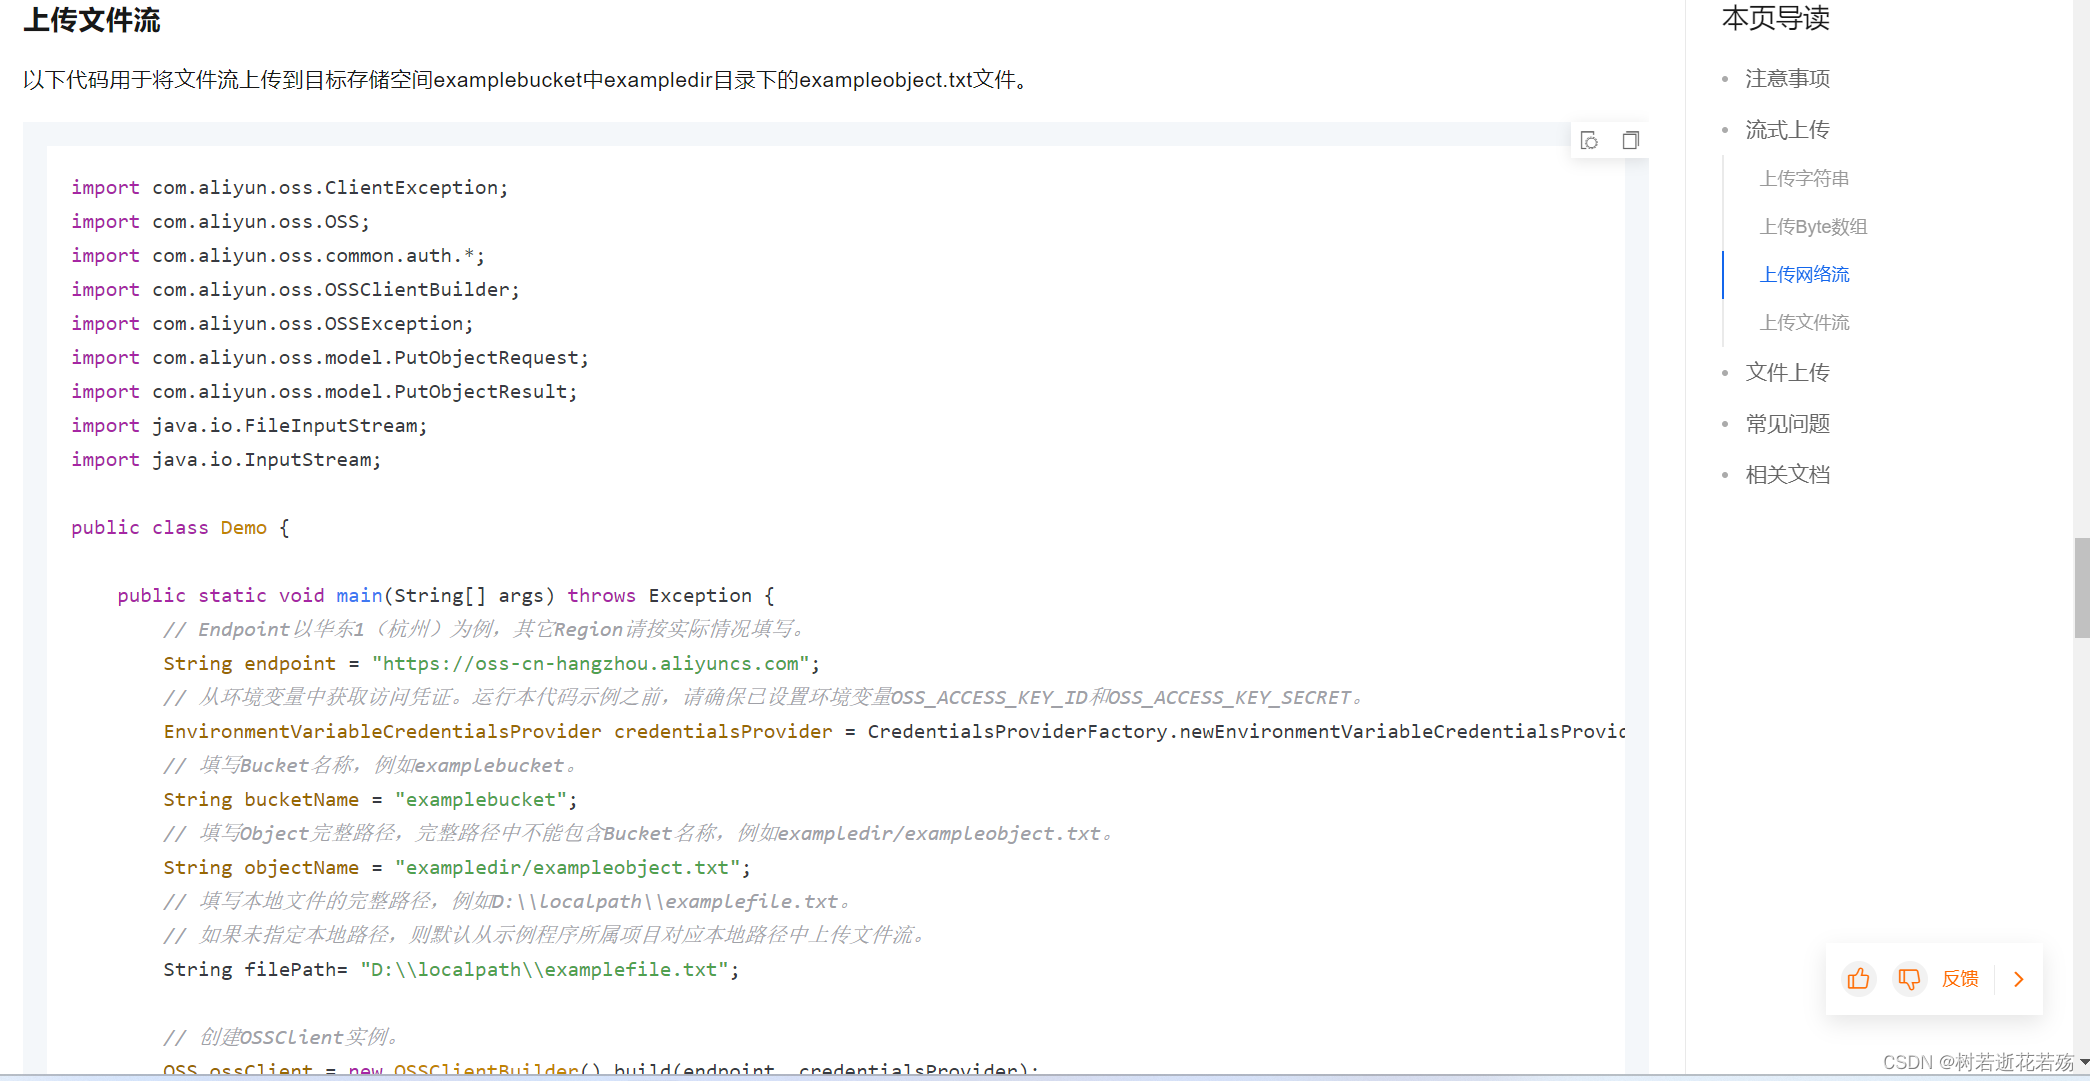Click the CSDN @树若逝花若殇 watermark link

click(x=1975, y=1063)
